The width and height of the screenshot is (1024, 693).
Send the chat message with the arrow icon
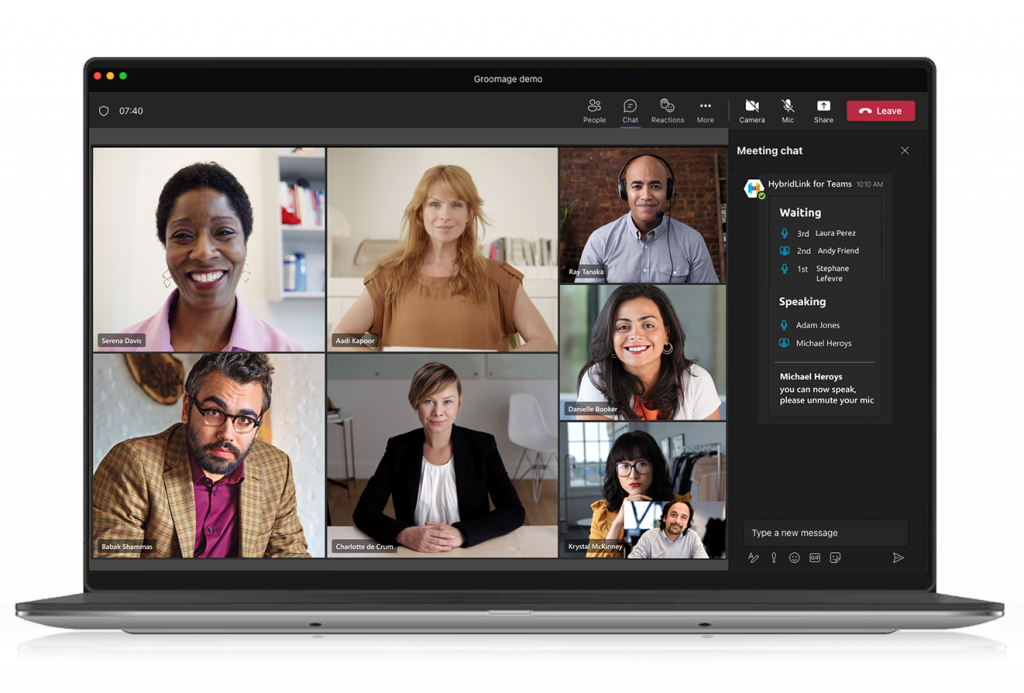[x=896, y=558]
